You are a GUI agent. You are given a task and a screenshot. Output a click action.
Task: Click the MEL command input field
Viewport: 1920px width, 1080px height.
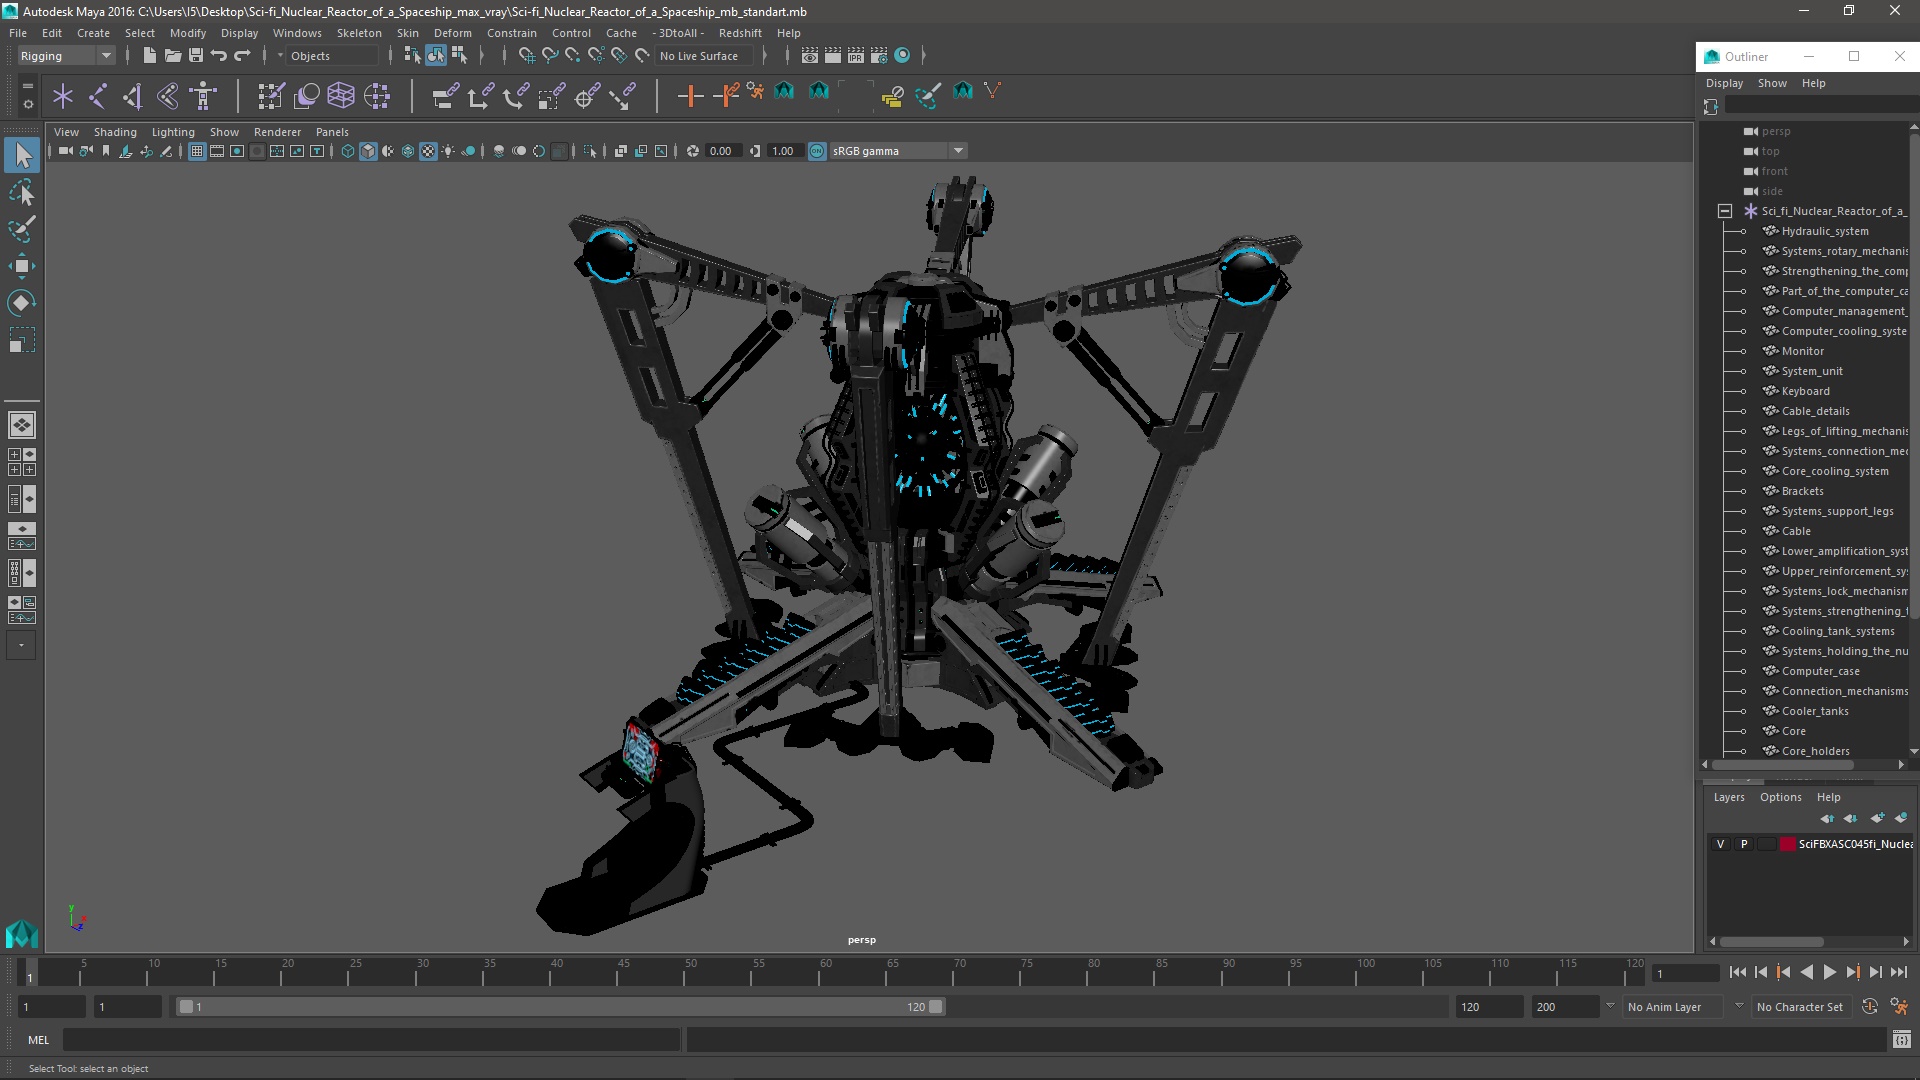click(370, 1040)
